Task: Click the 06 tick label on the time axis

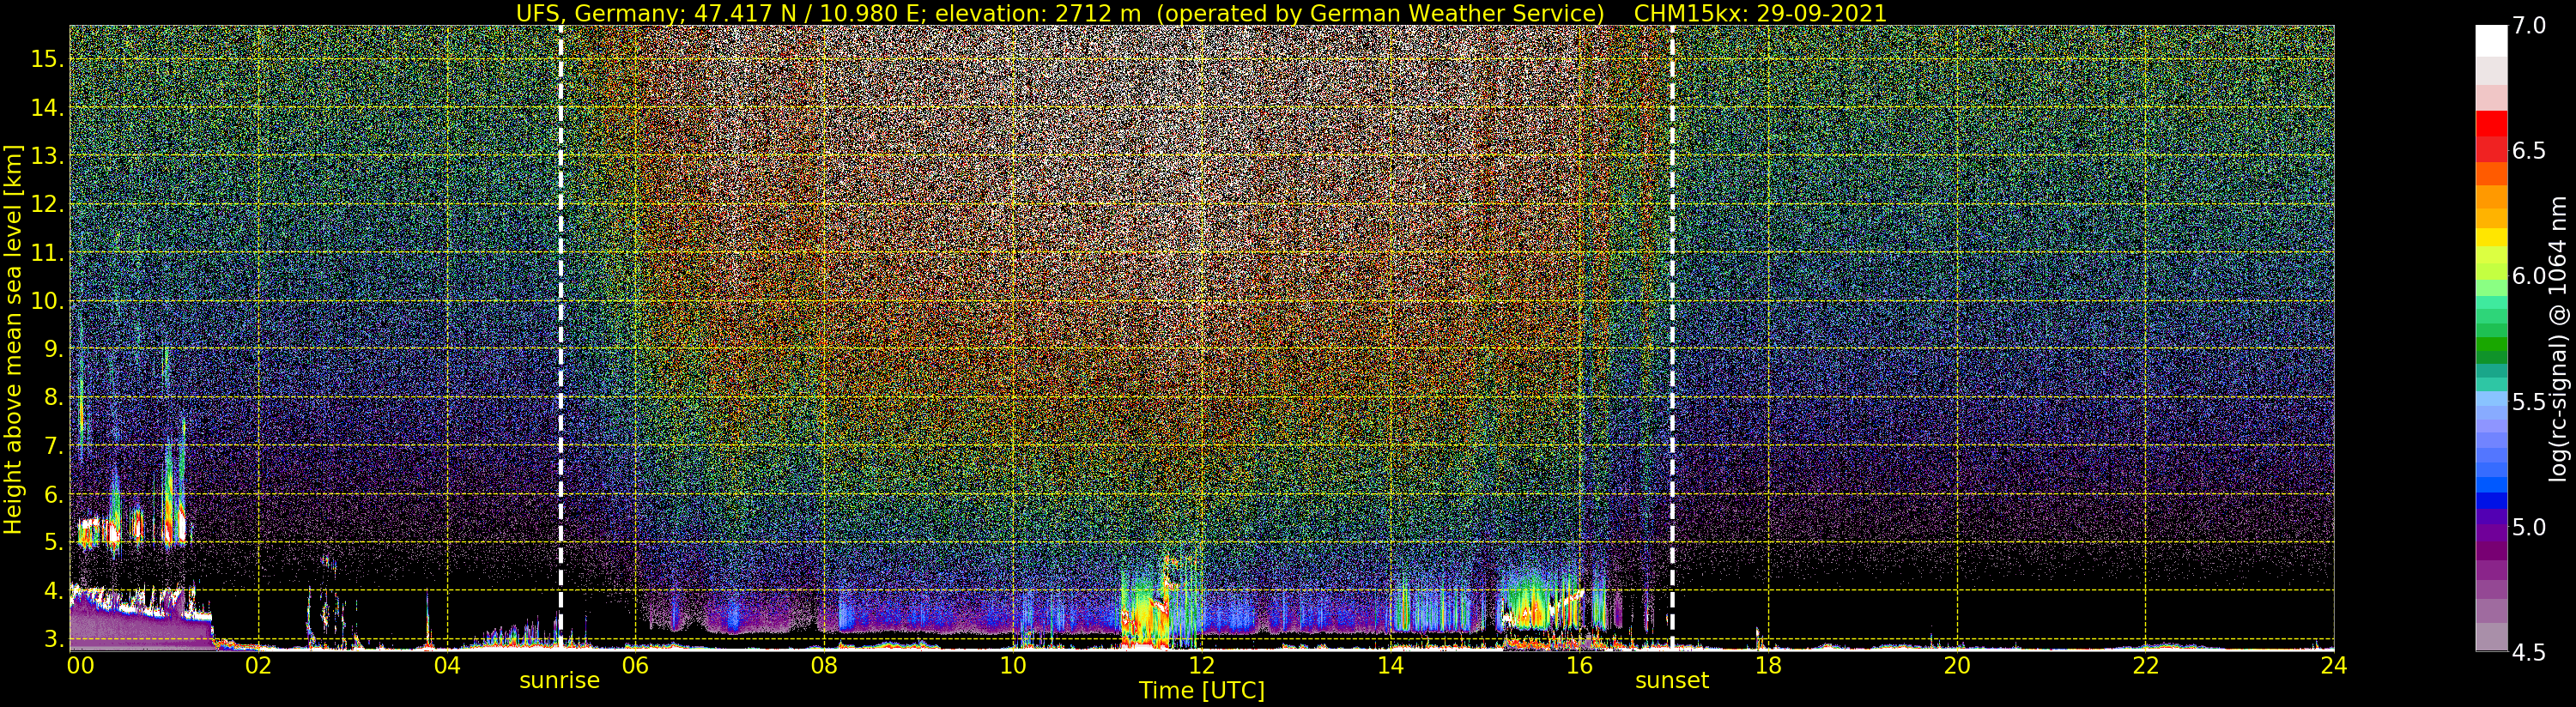Action: (635, 666)
